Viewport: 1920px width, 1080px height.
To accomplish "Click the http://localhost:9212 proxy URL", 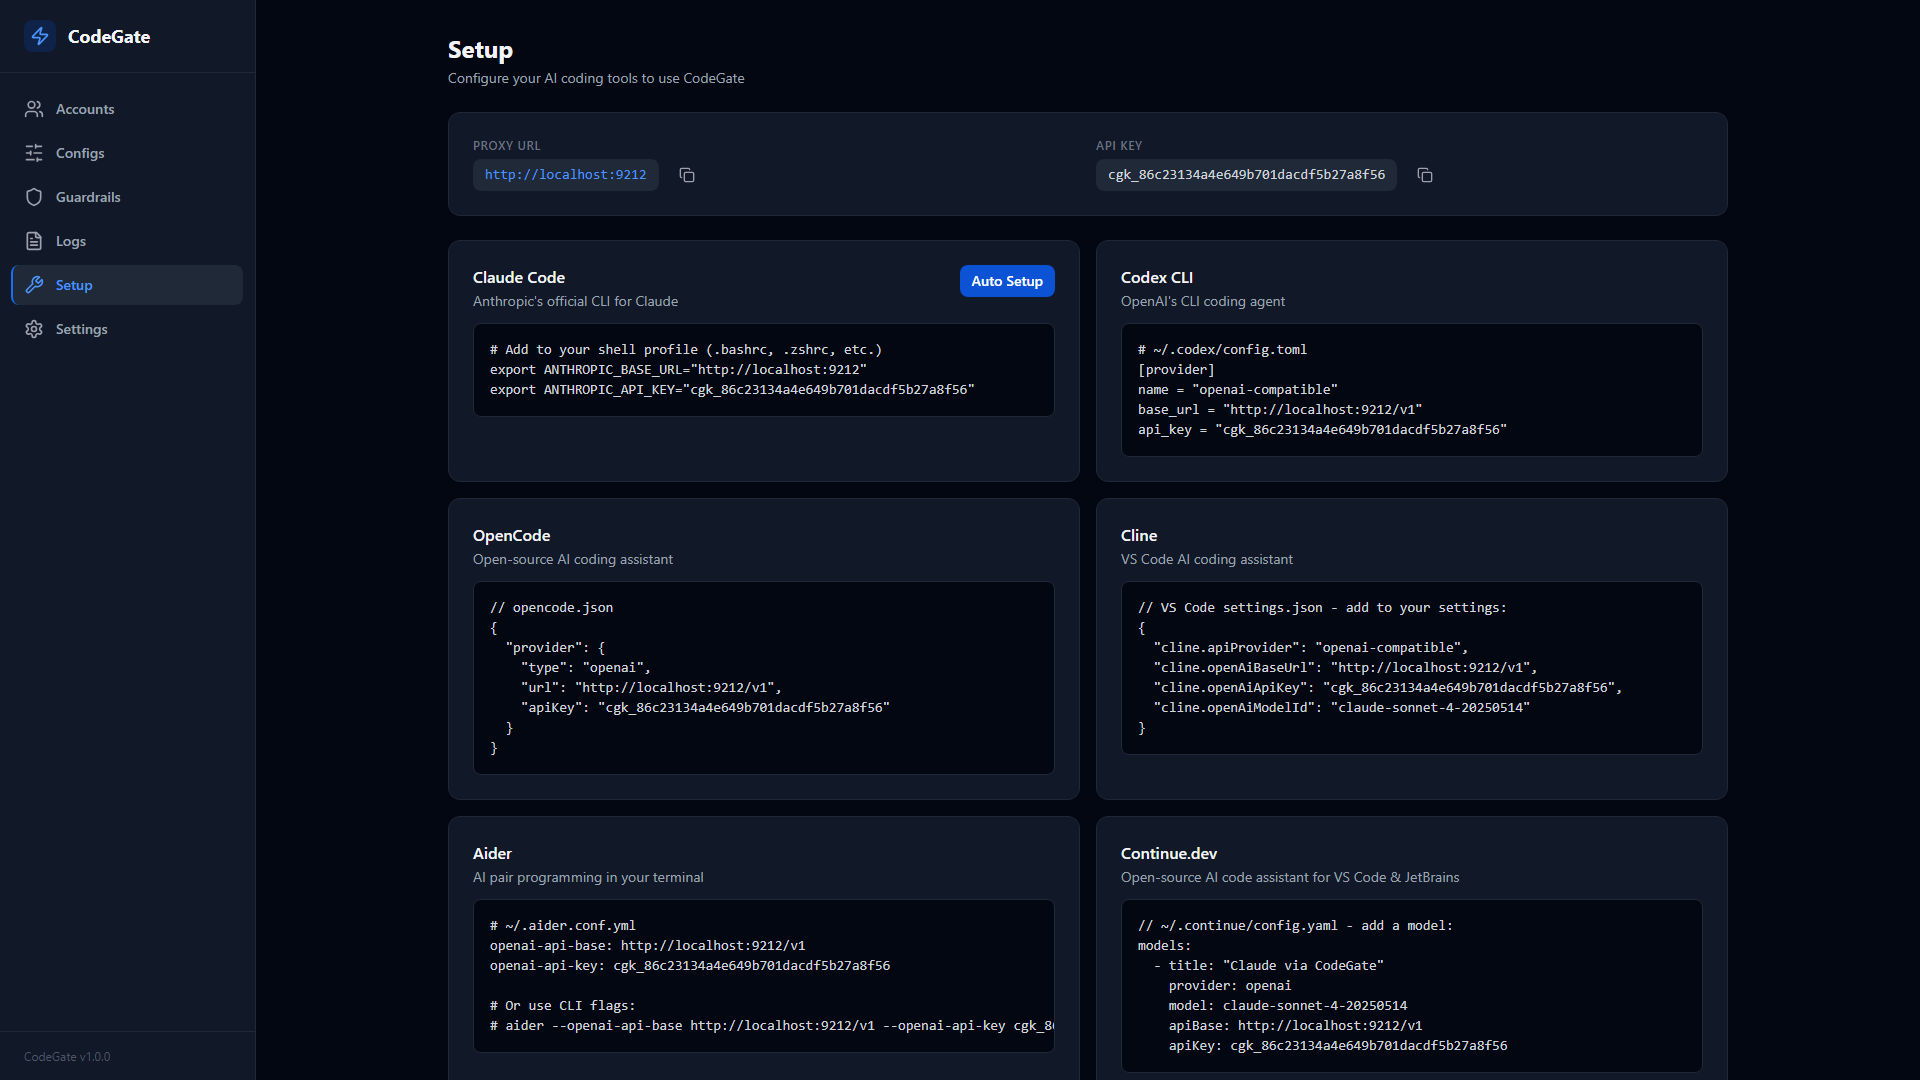I will (565, 175).
